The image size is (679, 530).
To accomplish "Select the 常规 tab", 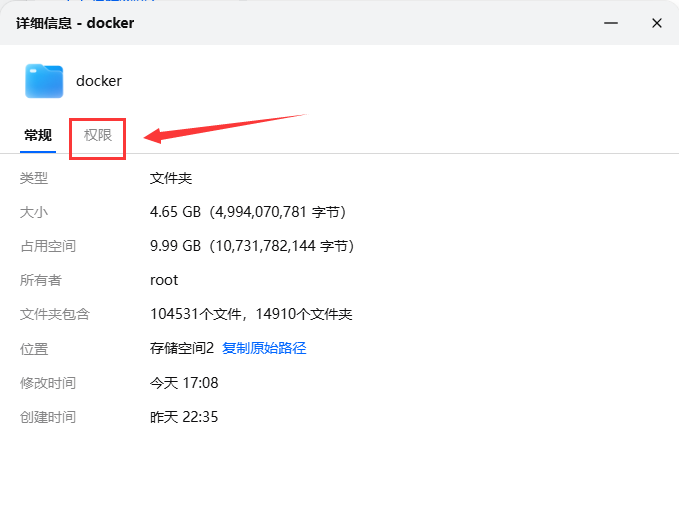I will click(38, 135).
